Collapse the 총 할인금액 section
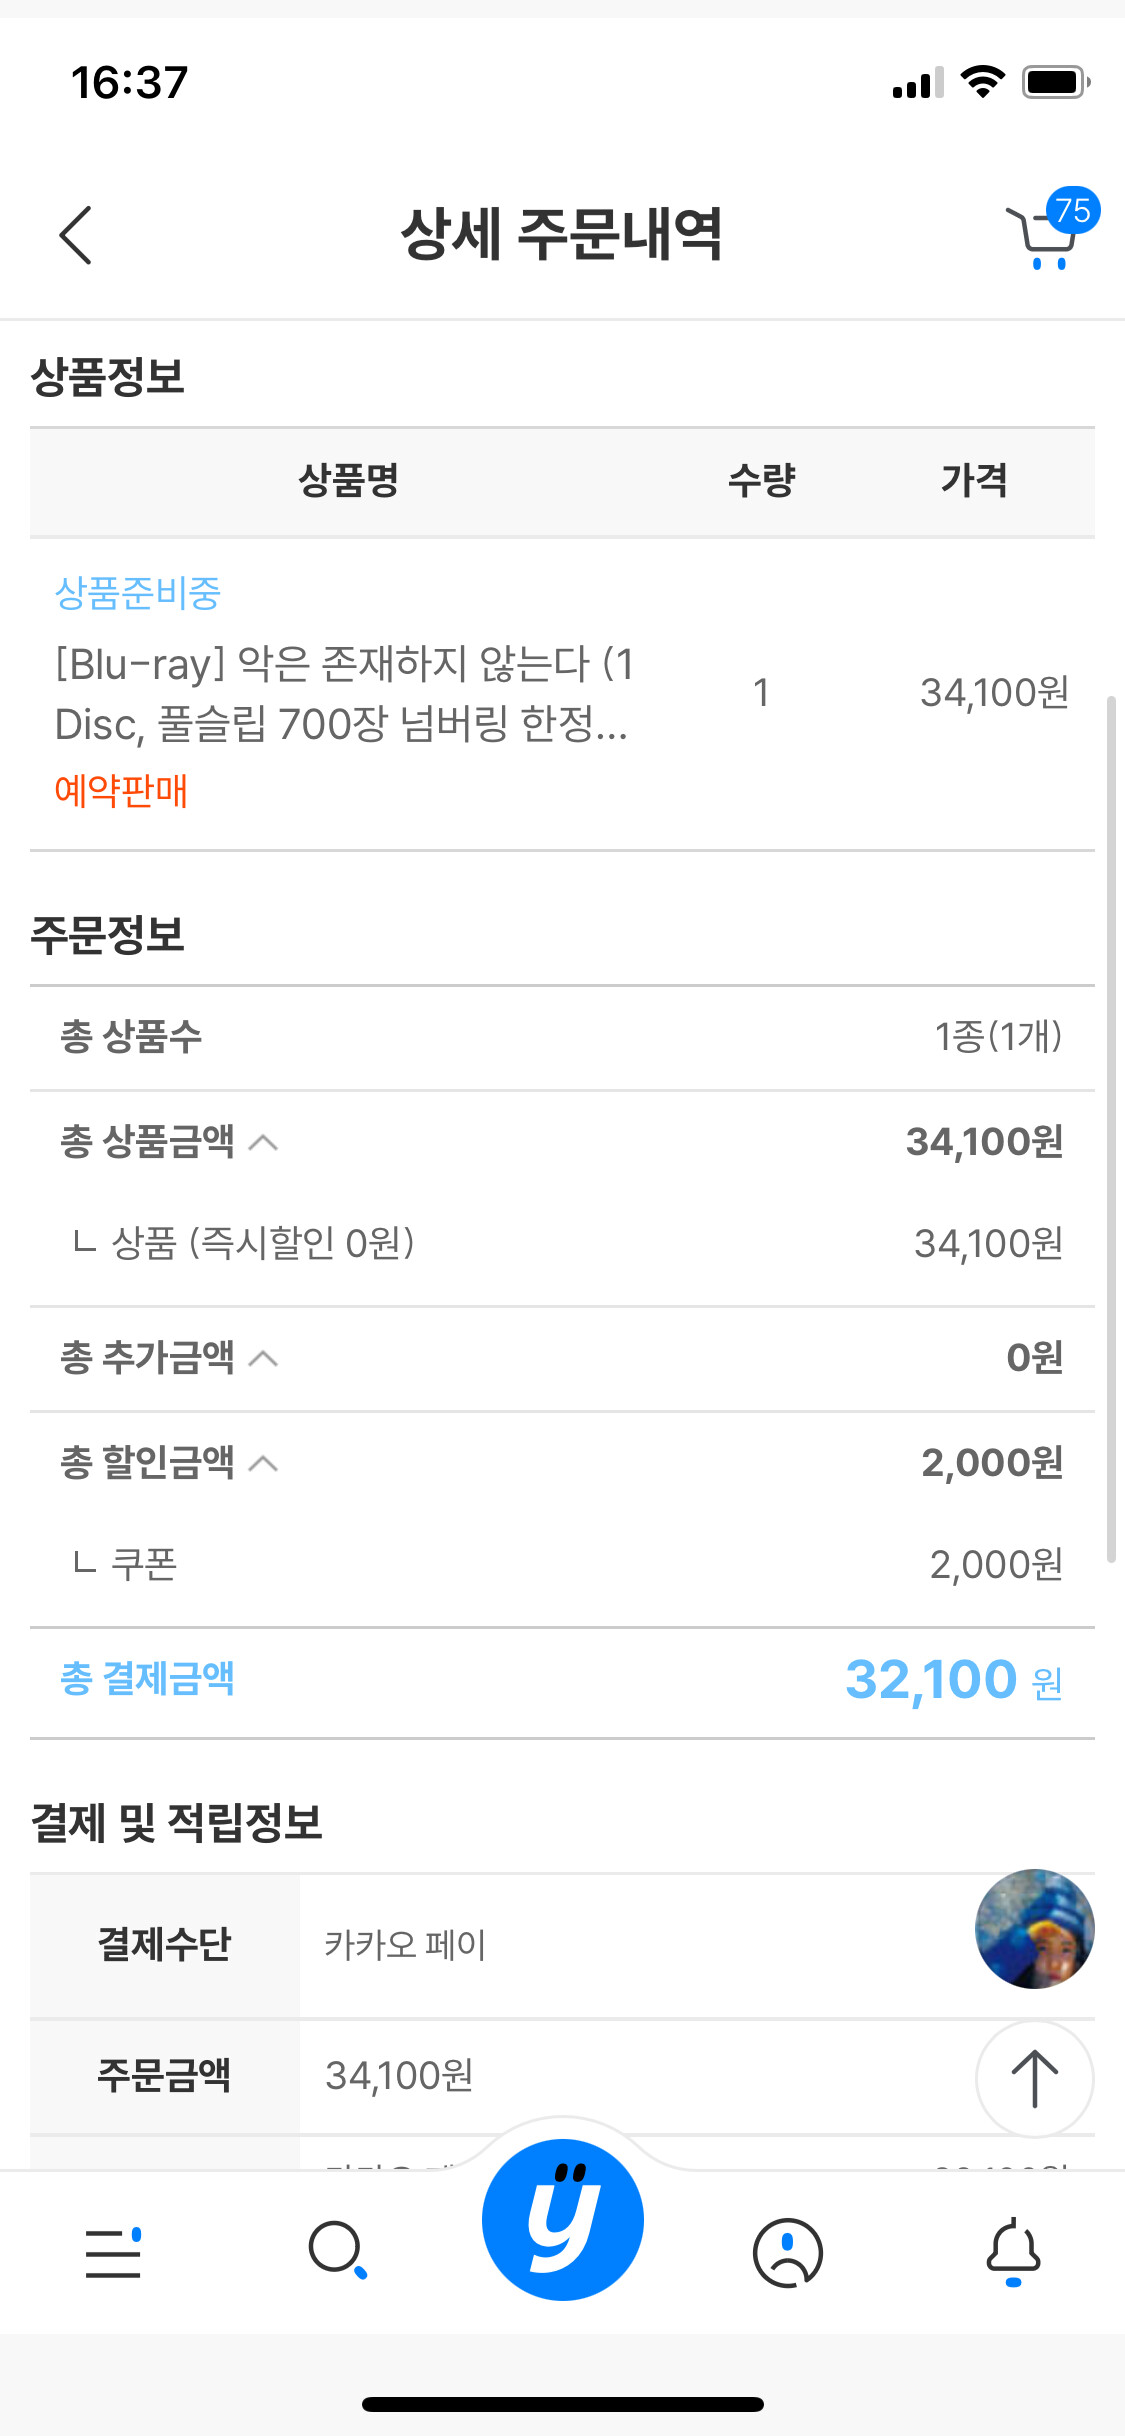 [263, 1464]
